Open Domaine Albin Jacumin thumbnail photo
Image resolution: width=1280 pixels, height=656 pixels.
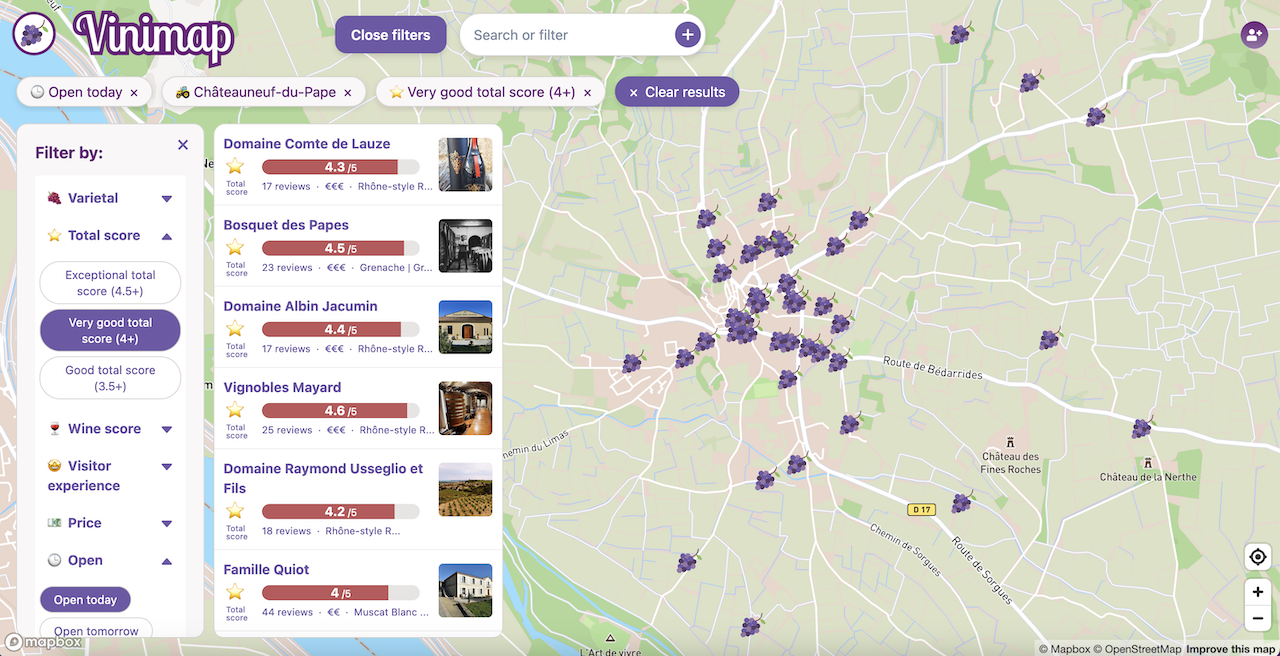click(465, 327)
